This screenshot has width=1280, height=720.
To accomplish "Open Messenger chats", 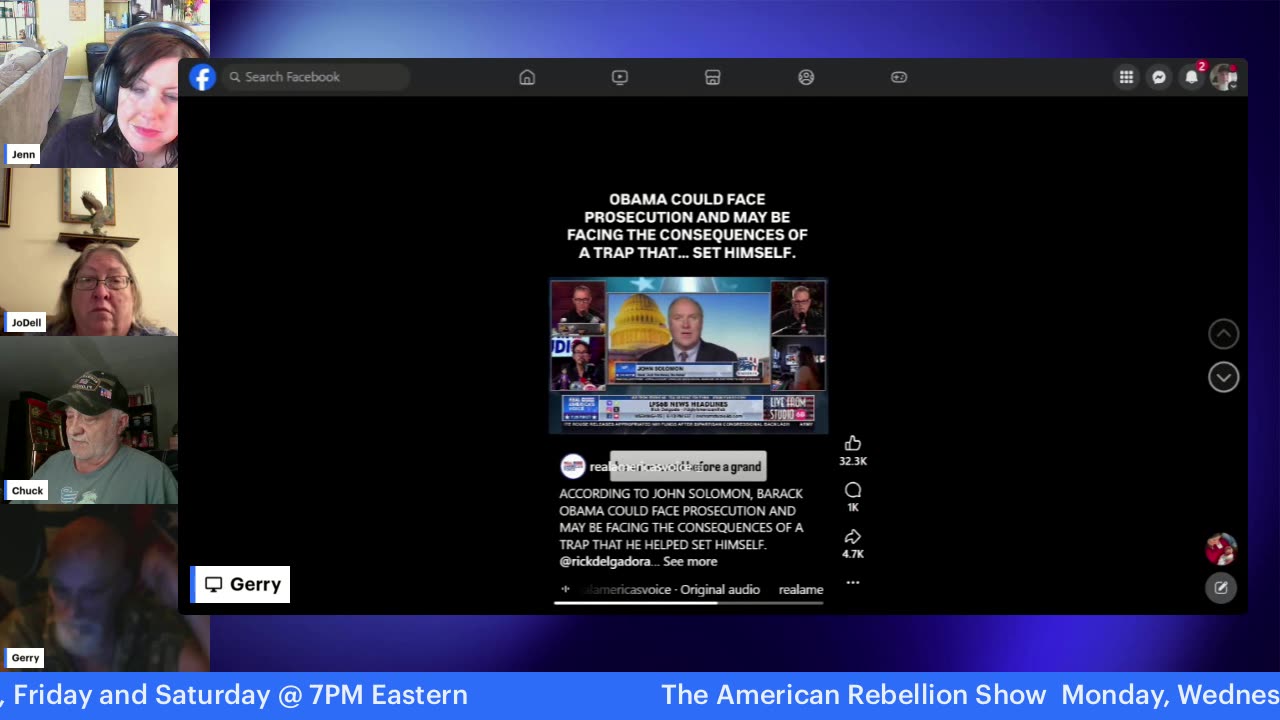I will (x=1159, y=77).
